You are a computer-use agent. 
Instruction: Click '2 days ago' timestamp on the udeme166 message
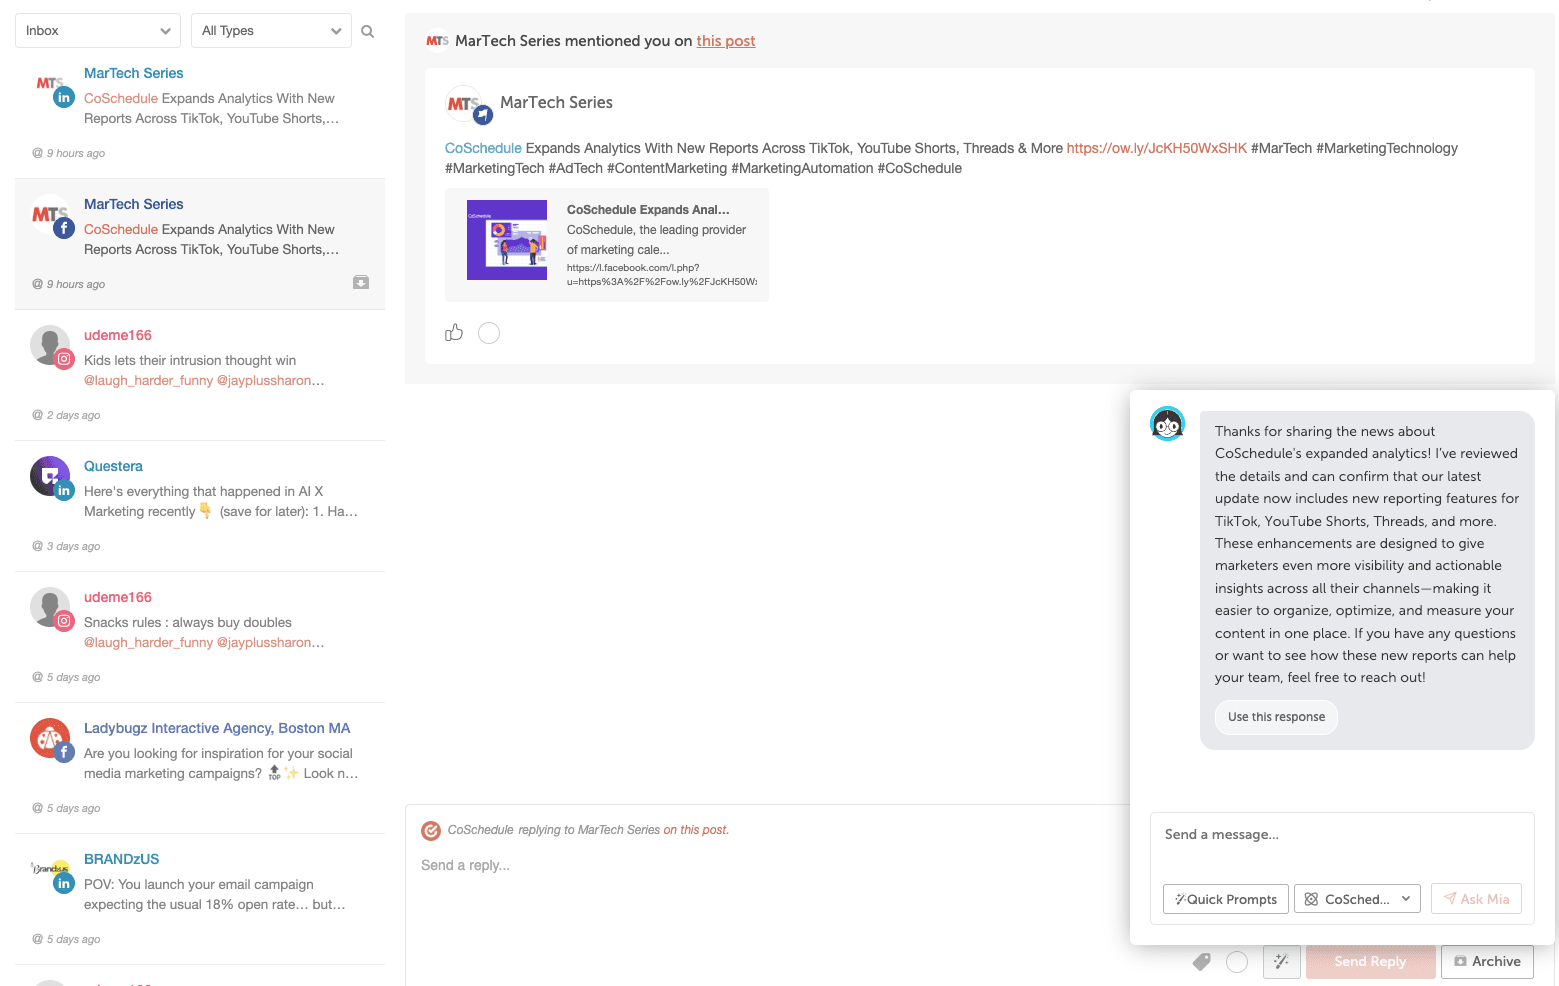click(73, 415)
